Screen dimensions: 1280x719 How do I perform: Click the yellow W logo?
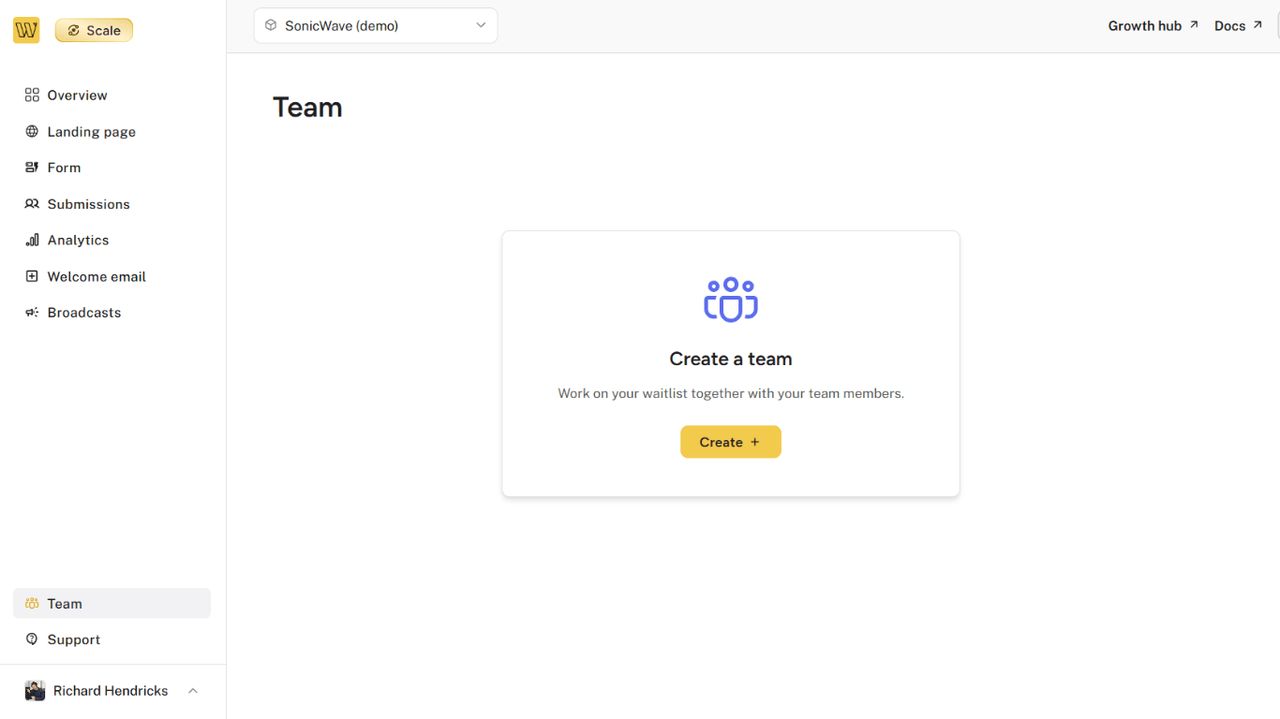pos(26,29)
